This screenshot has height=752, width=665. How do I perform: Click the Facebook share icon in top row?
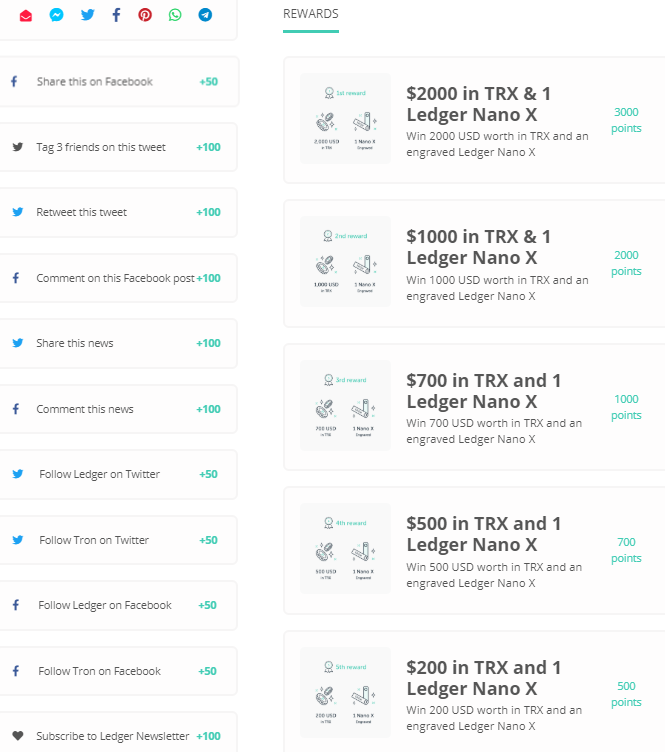(116, 15)
